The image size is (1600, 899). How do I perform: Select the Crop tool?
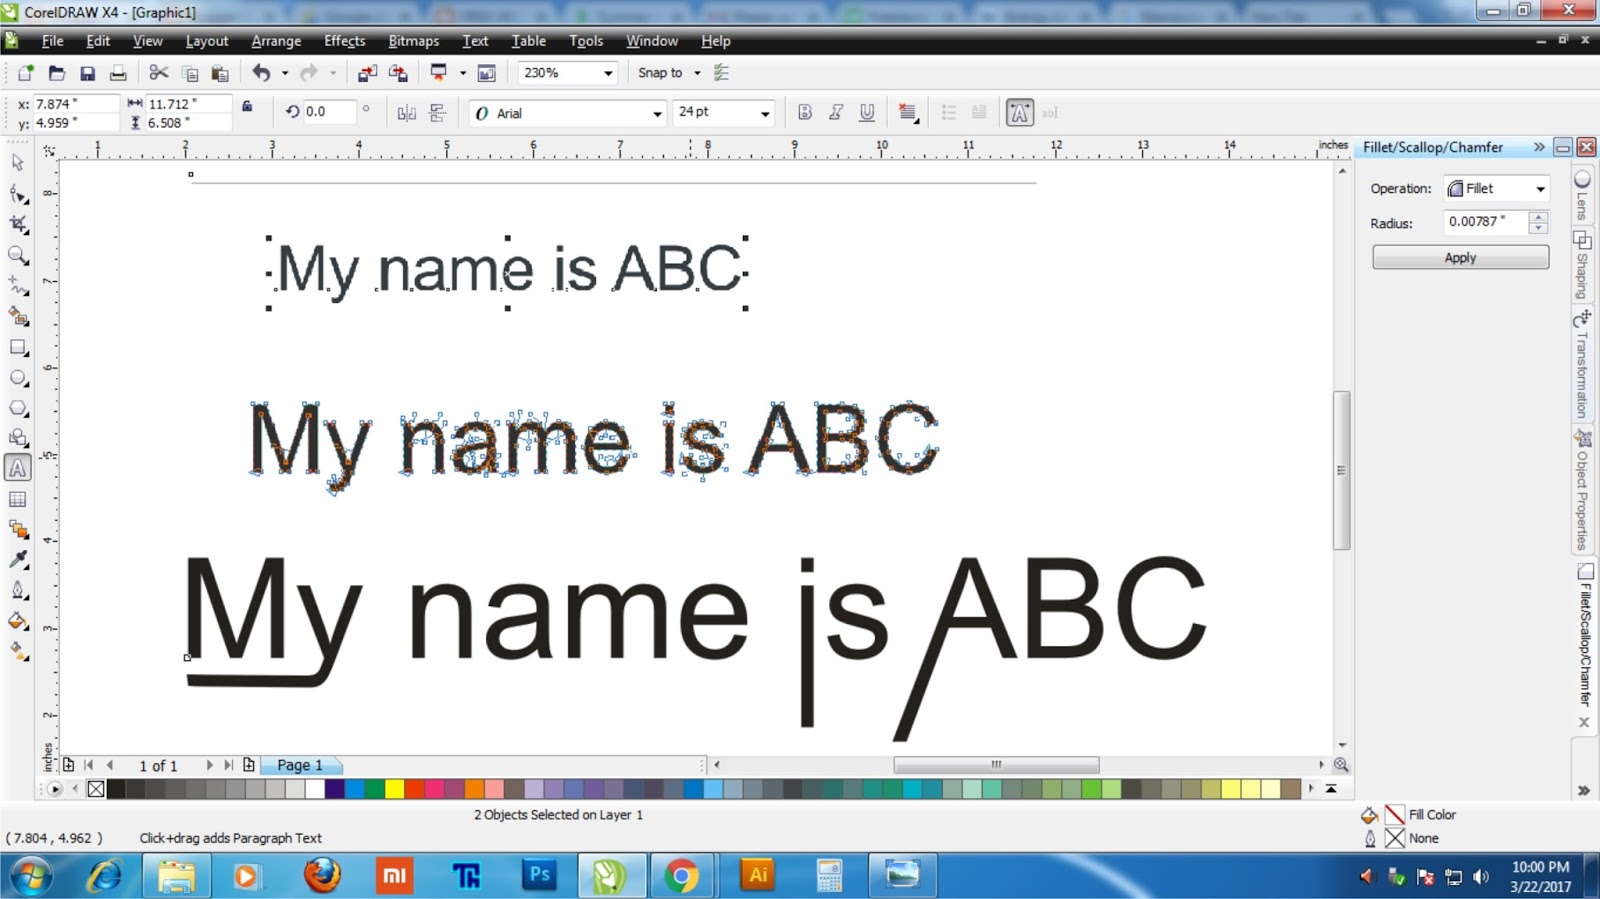coord(18,224)
